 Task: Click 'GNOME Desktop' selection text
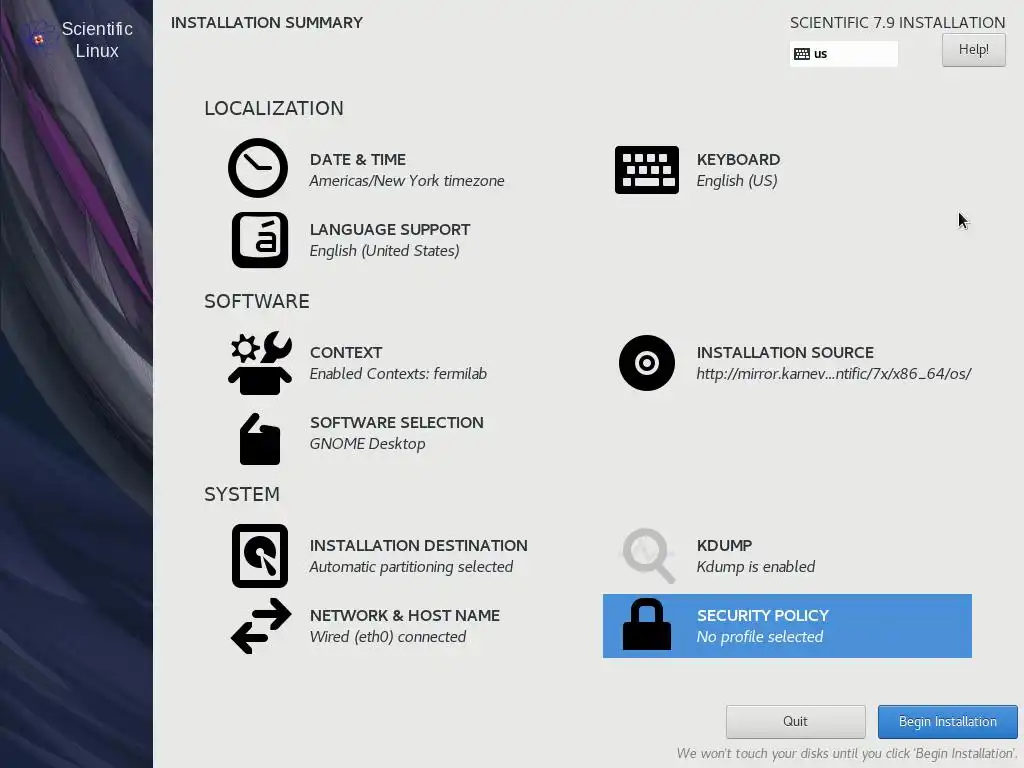pyautogui.click(x=368, y=443)
